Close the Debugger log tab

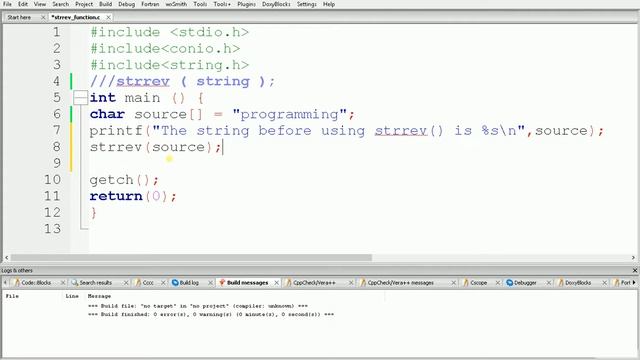[549, 282]
